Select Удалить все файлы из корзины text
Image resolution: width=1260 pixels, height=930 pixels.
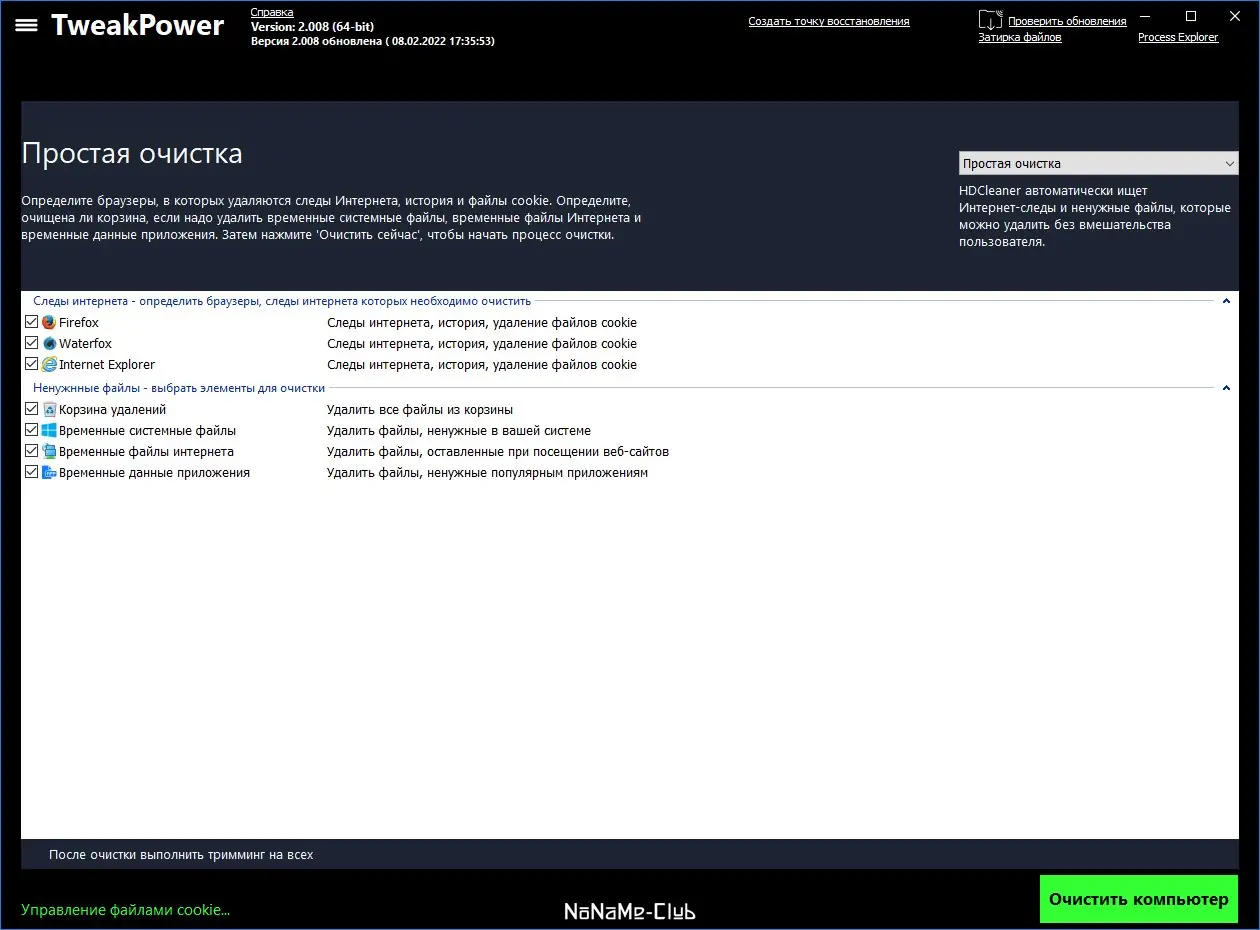[420, 409]
